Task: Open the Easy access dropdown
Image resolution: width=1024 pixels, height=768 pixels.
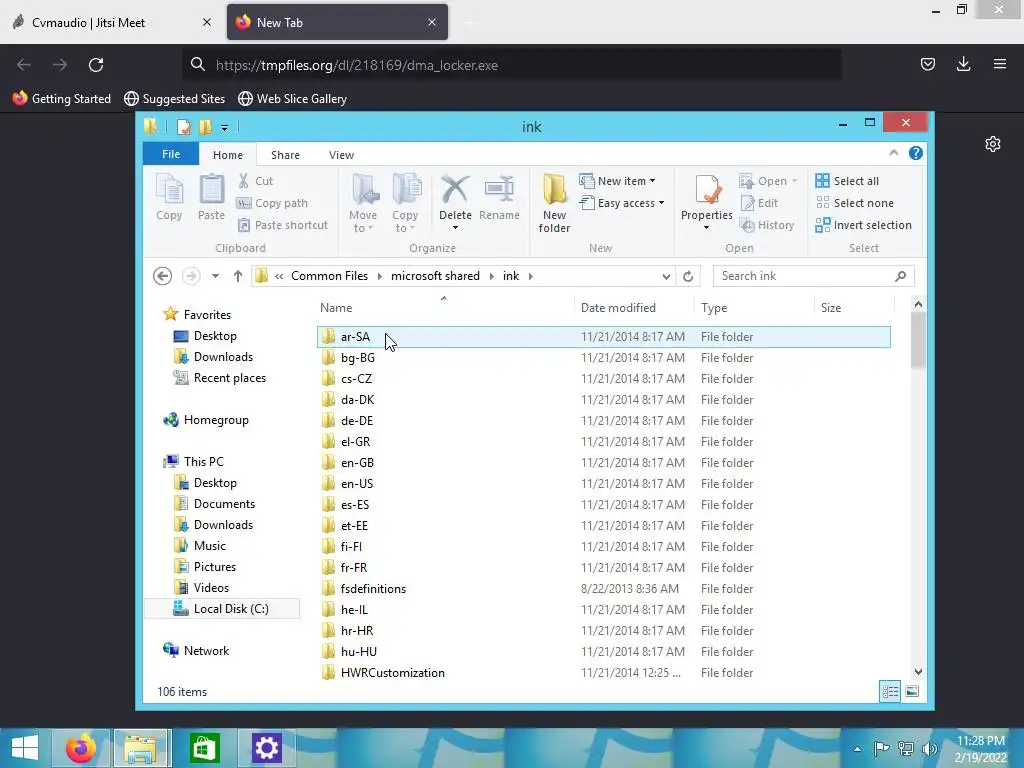Action: coord(622,203)
